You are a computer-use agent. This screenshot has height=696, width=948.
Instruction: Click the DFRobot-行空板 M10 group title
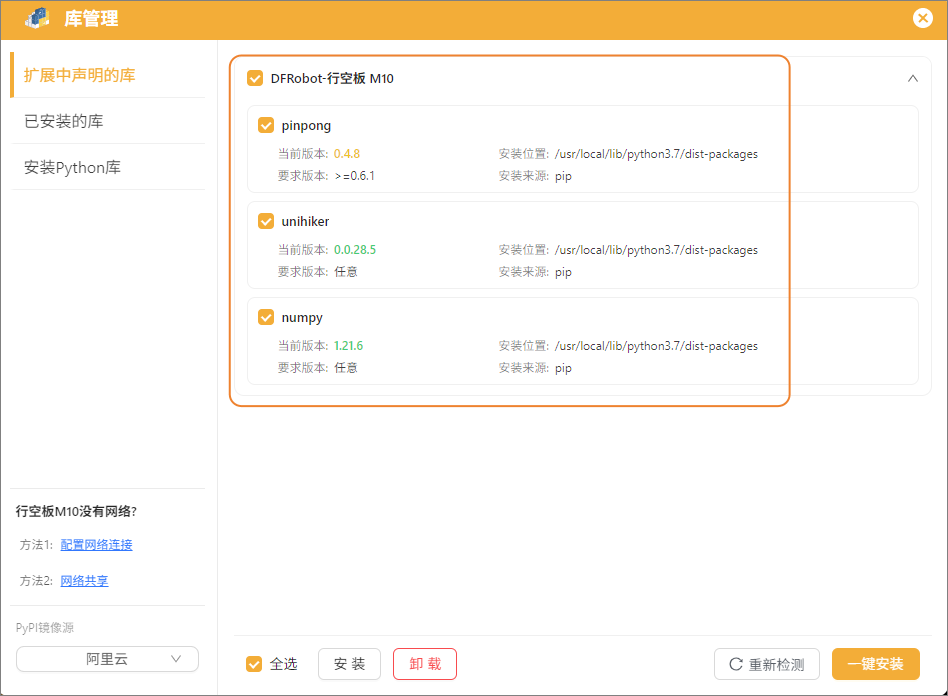coord(332,79)
